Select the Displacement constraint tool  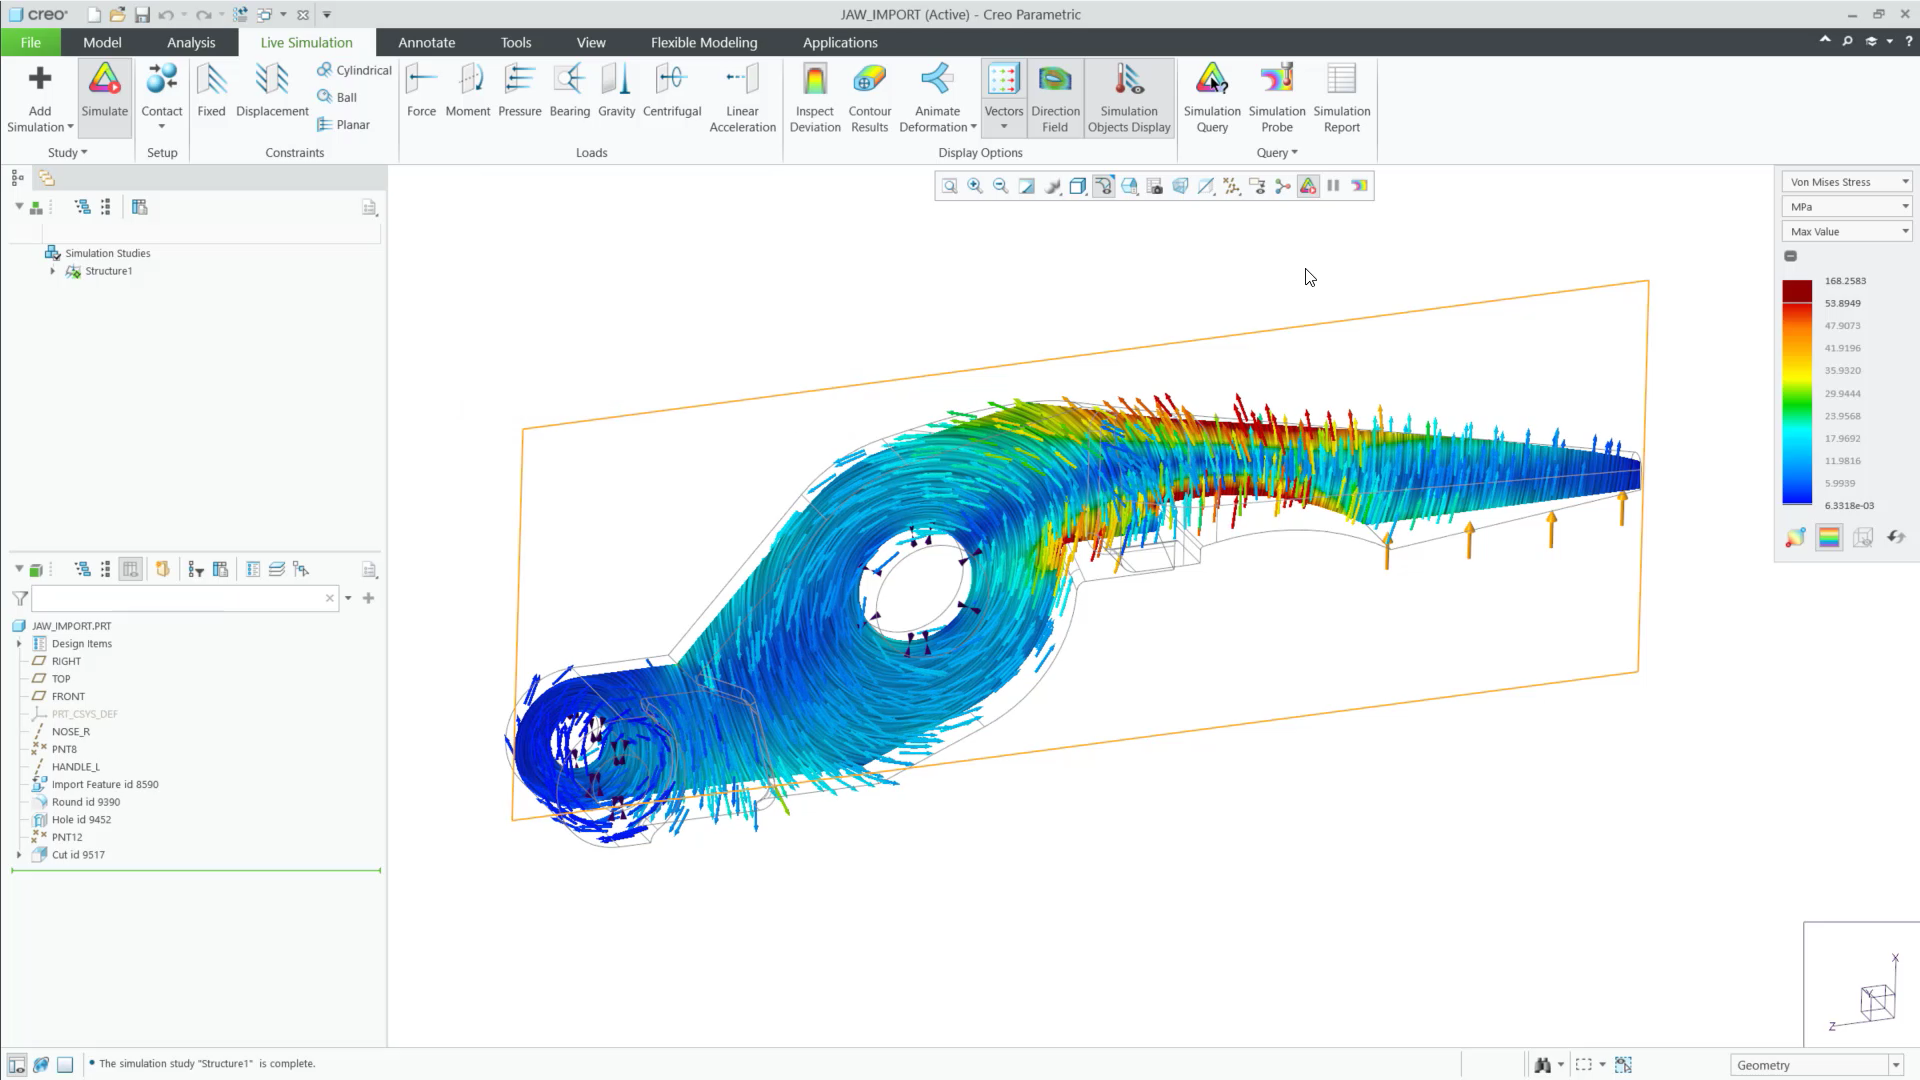[272, 91]
